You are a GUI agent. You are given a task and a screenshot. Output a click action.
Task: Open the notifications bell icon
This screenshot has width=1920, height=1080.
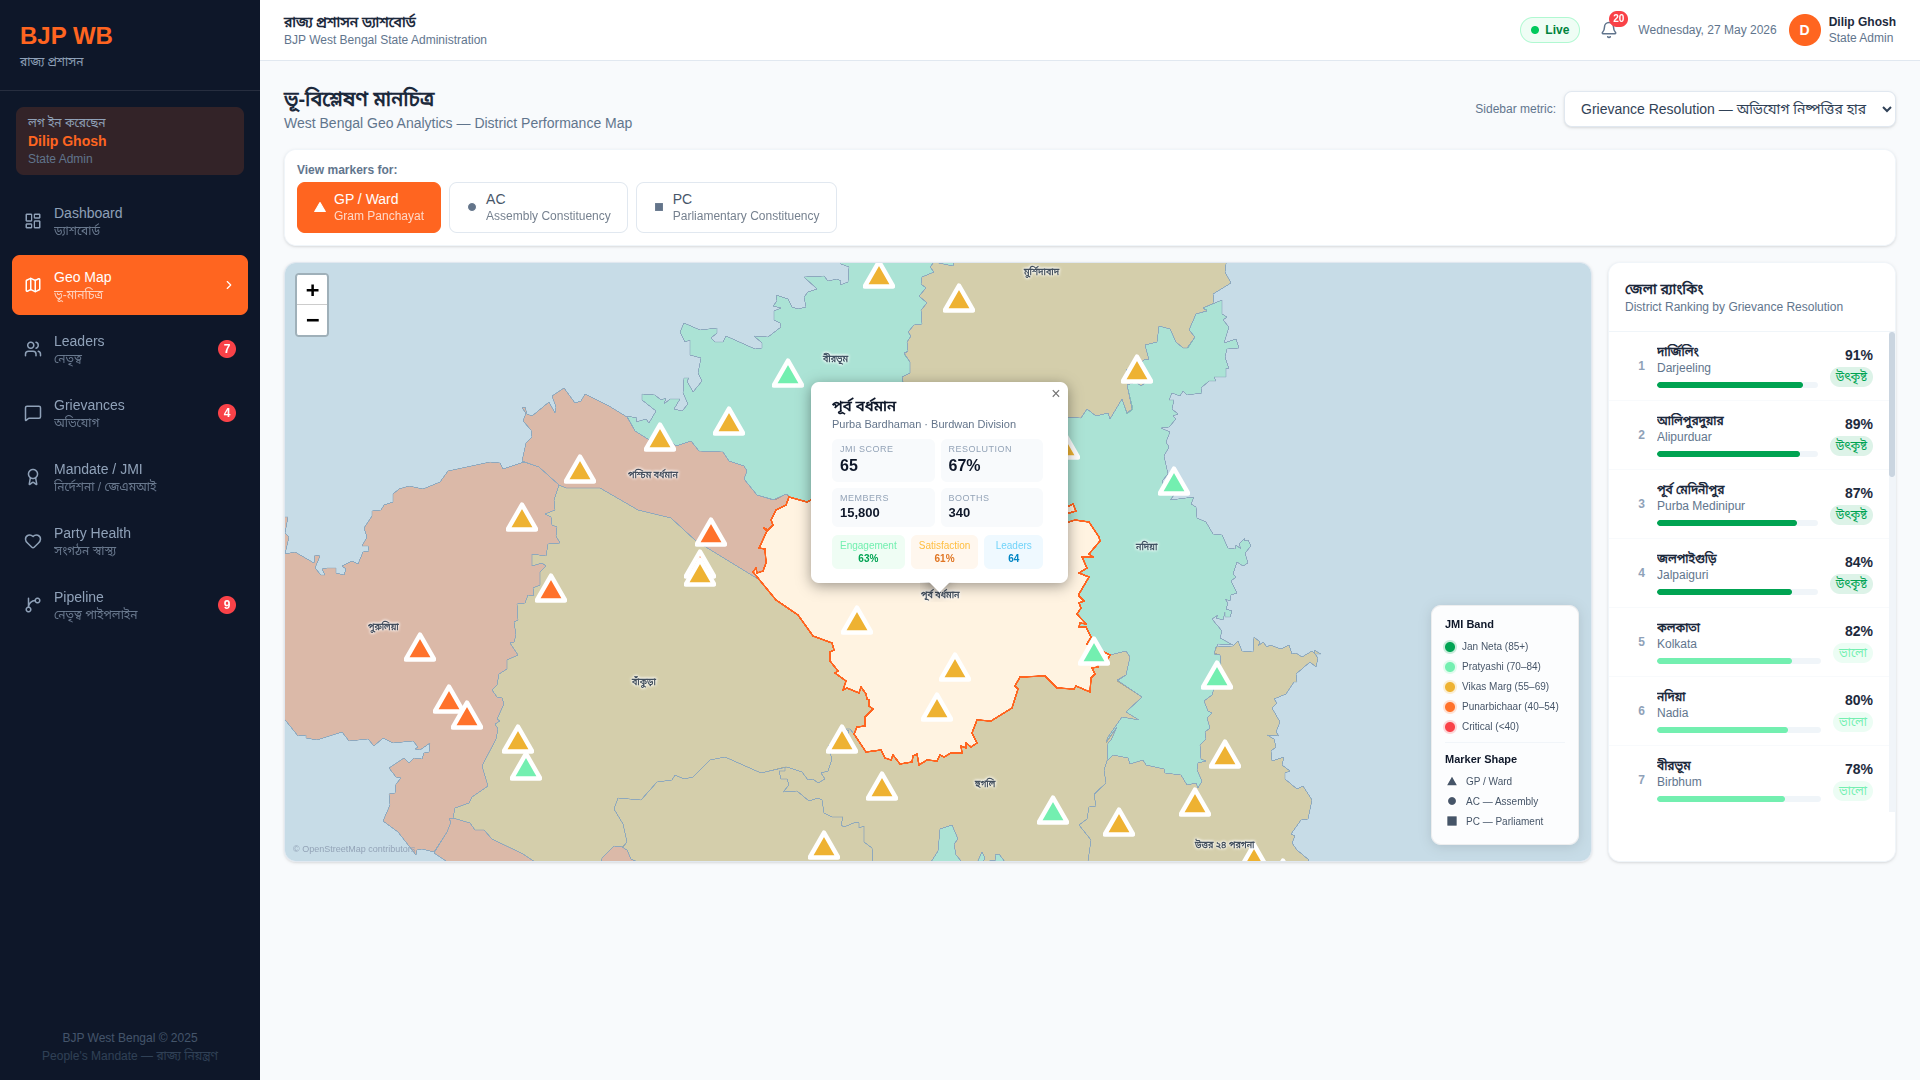click(1608, 30)
